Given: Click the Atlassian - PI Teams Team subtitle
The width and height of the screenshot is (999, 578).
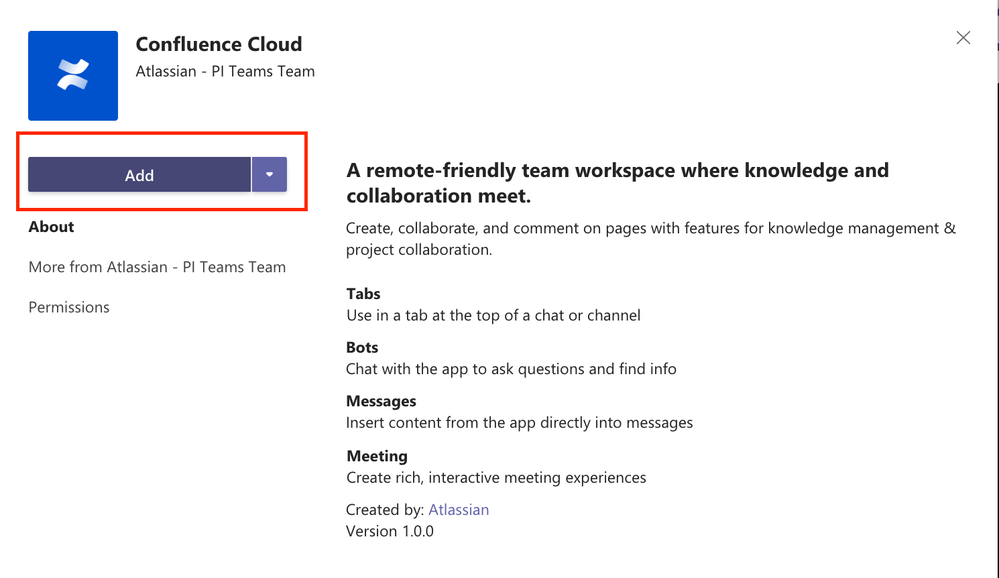Looking at the screenshot, I should [x=225, y=71].
